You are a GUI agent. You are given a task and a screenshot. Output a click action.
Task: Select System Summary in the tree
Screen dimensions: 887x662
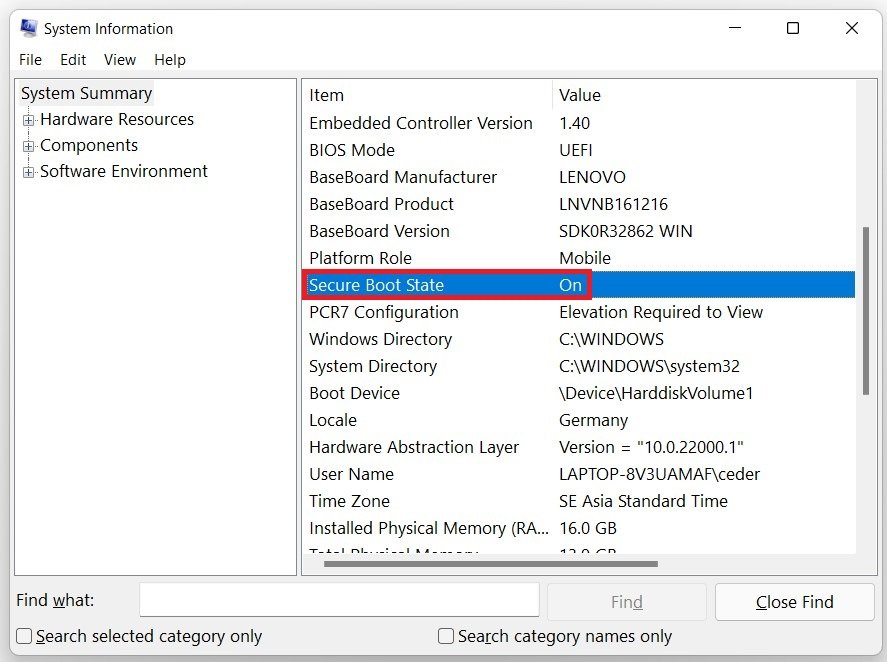tap(87, 93)
